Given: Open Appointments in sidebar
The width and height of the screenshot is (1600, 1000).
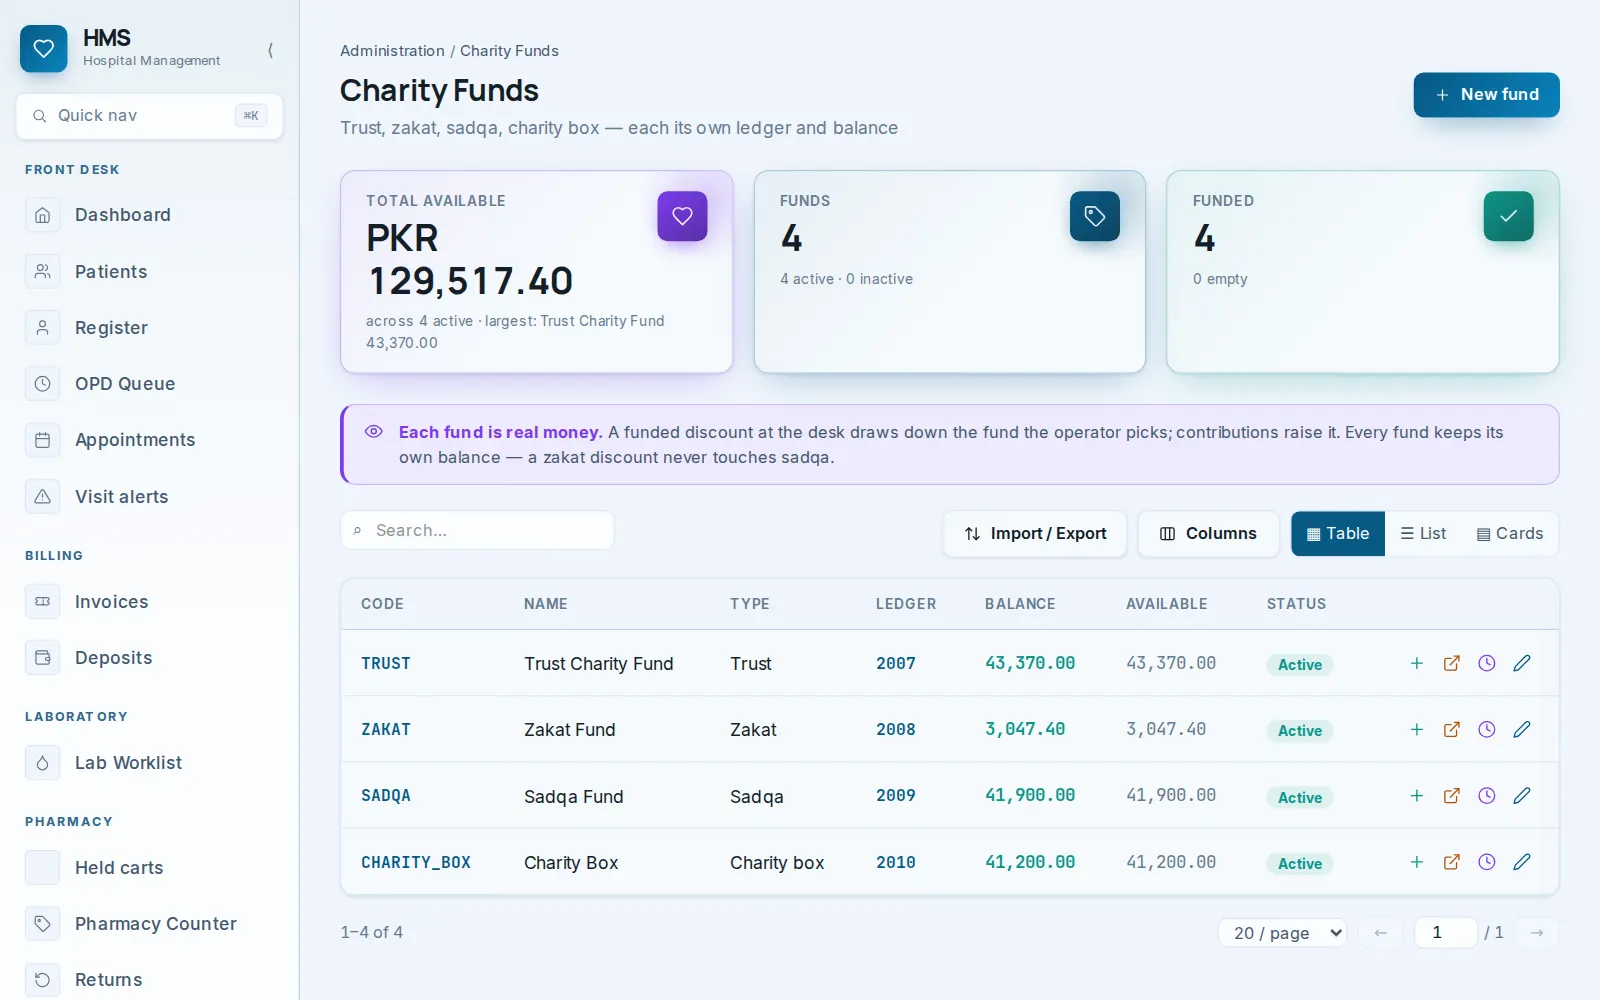Looking at the screenshot, I should [150, 440].
